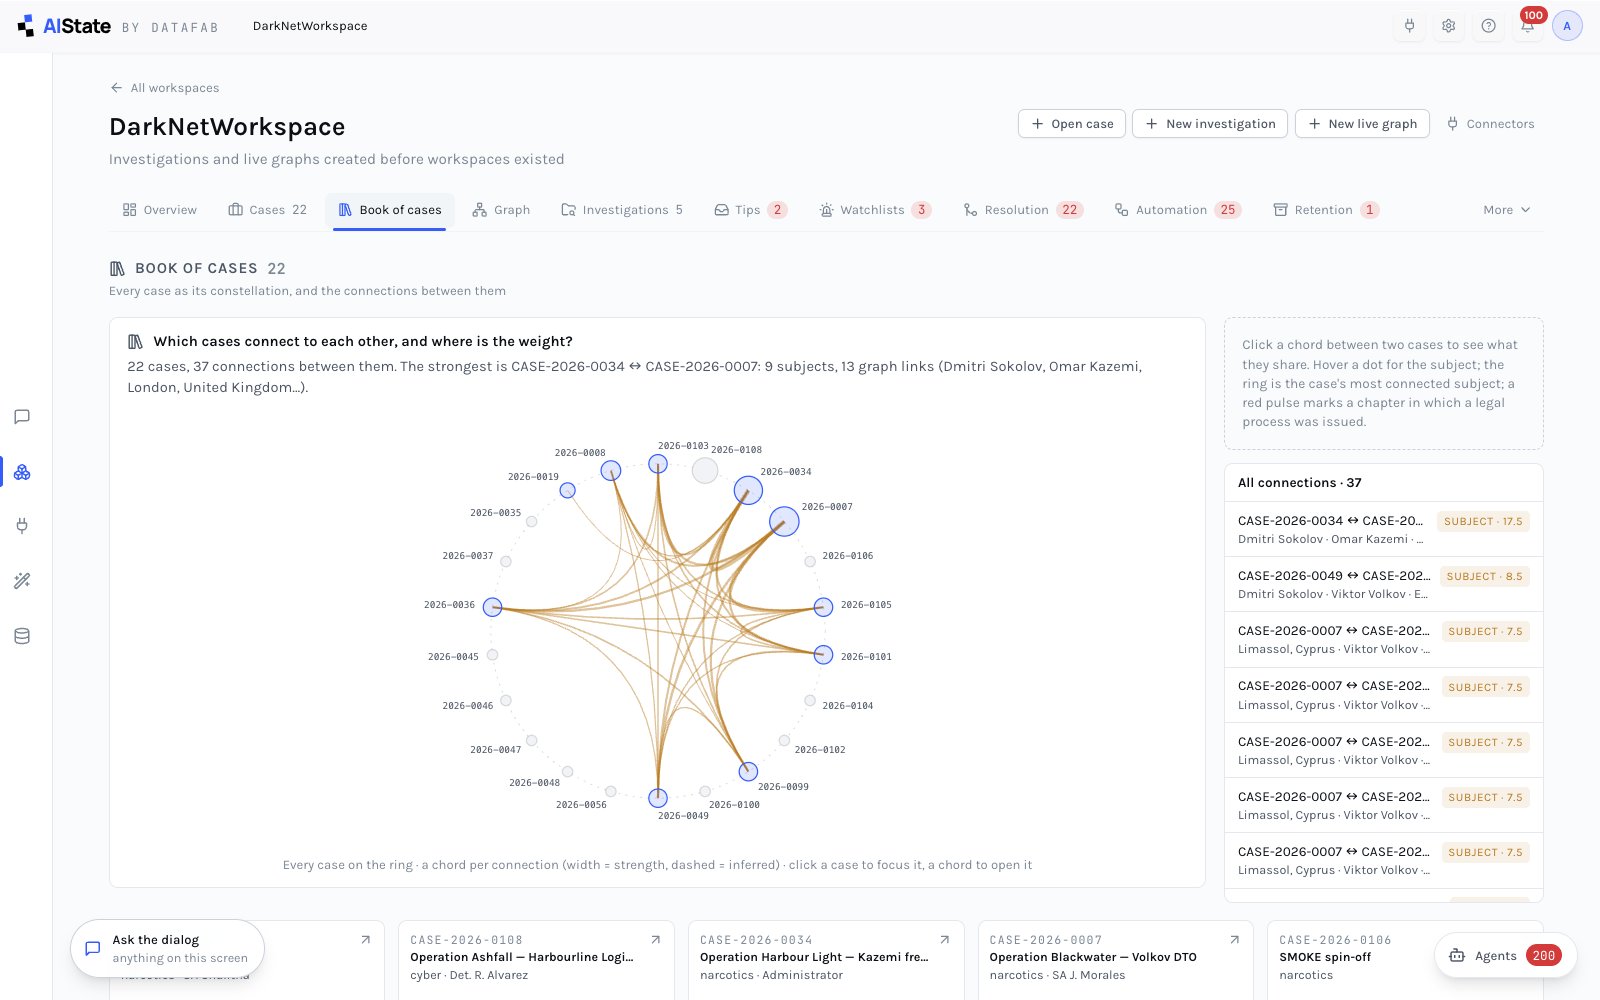Click the New investigation button
Viewport: 1600px width, 1000px height.
[1210, 124]
